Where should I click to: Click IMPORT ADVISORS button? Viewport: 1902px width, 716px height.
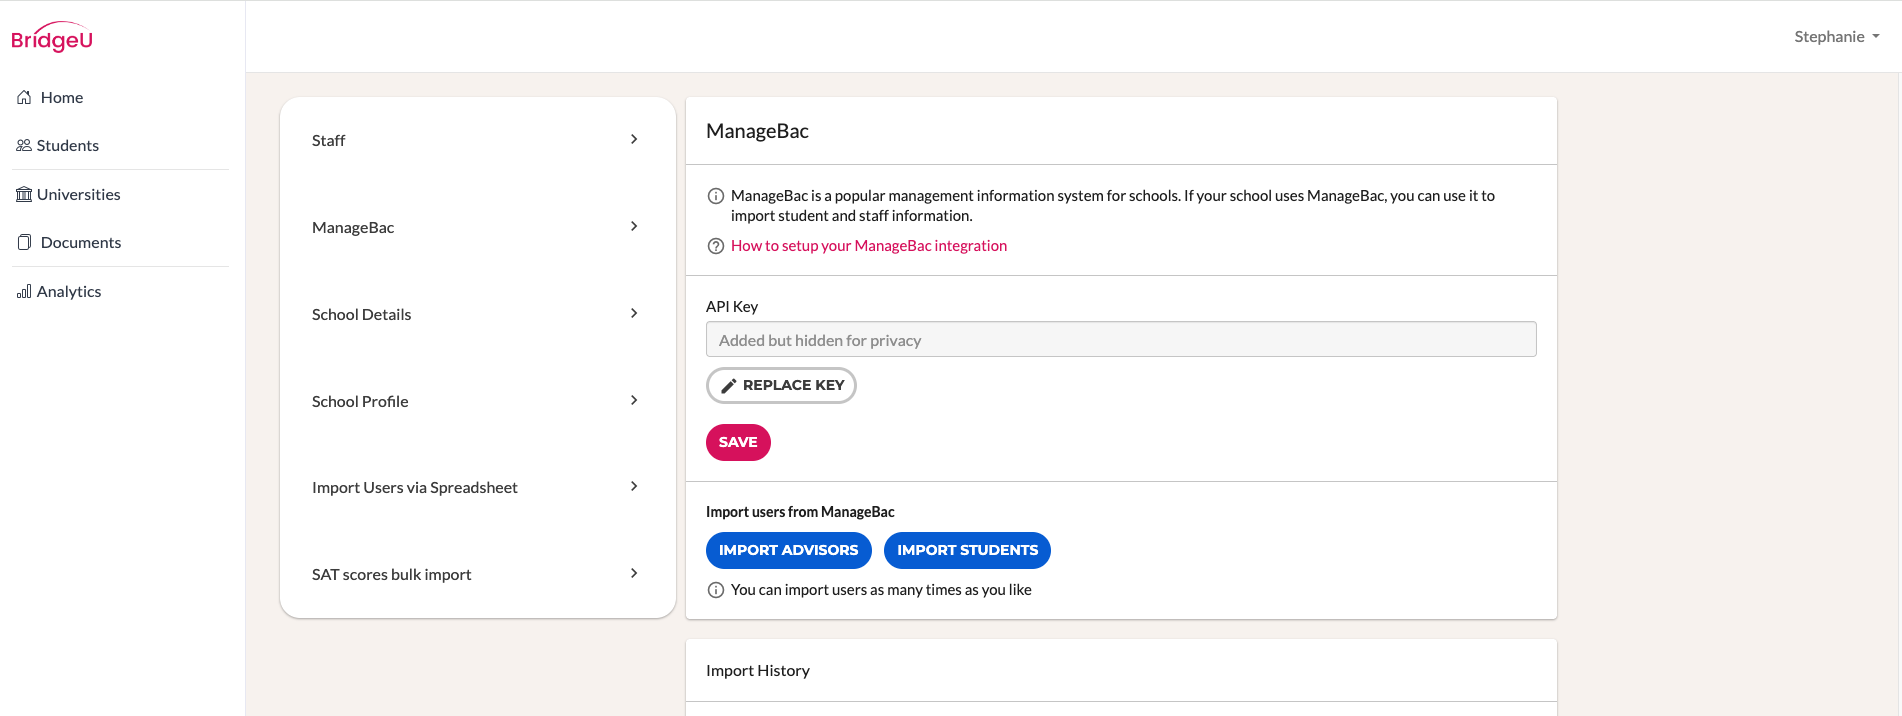tap(788, 550)
